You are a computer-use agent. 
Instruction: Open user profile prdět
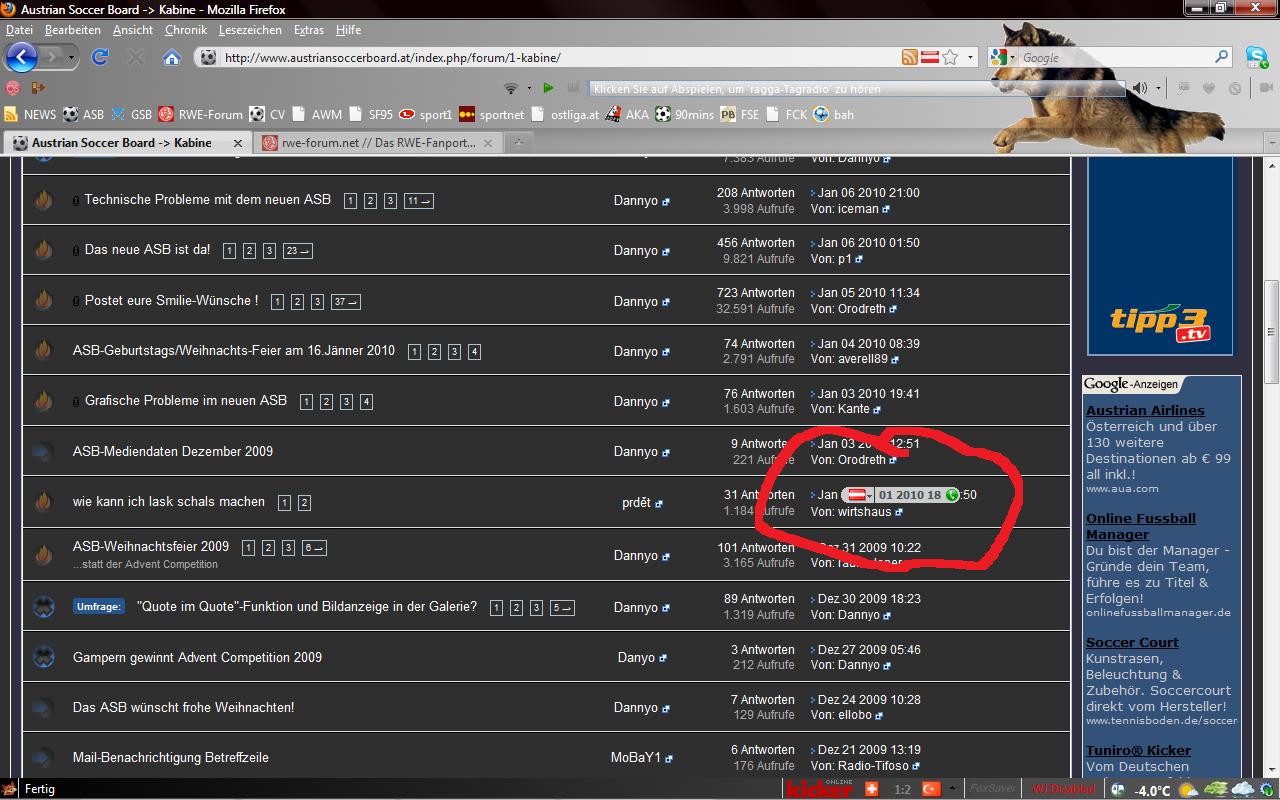point(636,503)
